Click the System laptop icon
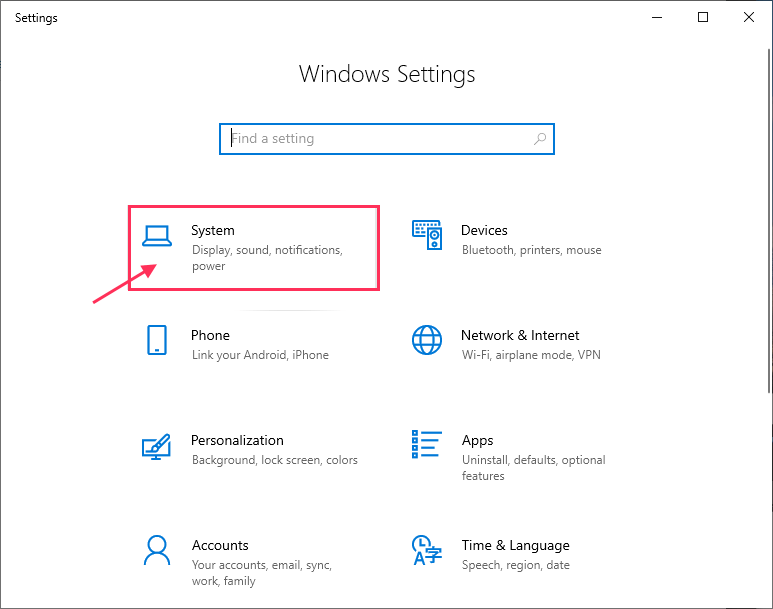Screen dimensions: 773x609 pos(157,236)
